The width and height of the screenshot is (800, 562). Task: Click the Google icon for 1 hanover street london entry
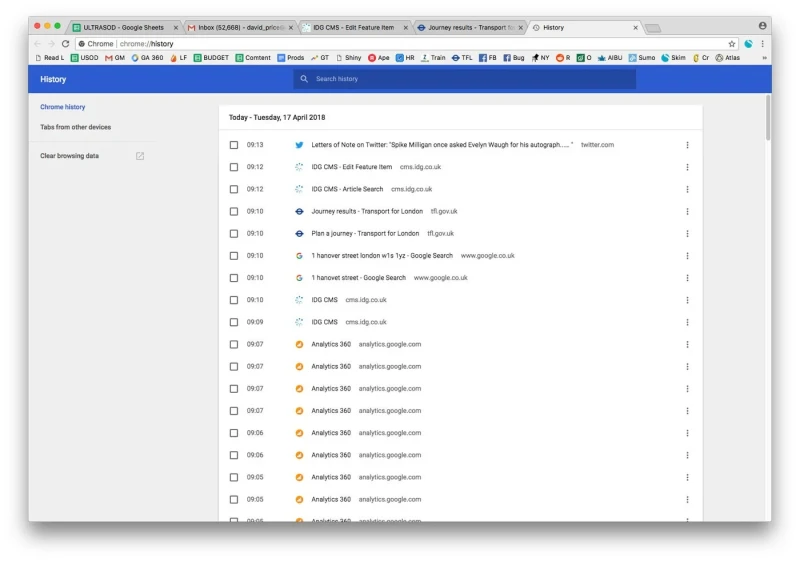pyautogui.click(x=299, y=256)
